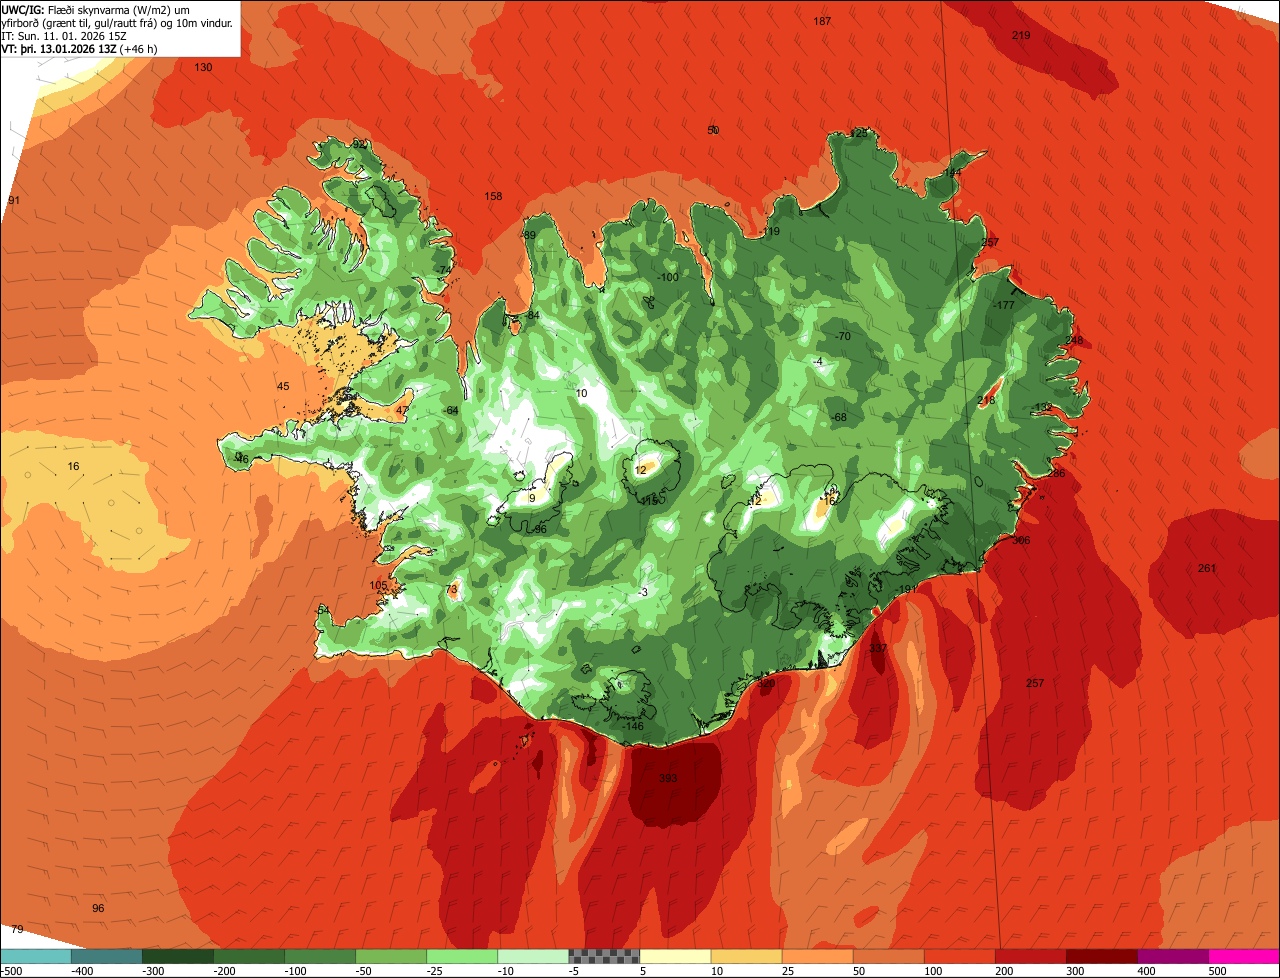Click the map value '158' north of Iceland
This screenshot has width=1280, height=978.
[493, 196]
